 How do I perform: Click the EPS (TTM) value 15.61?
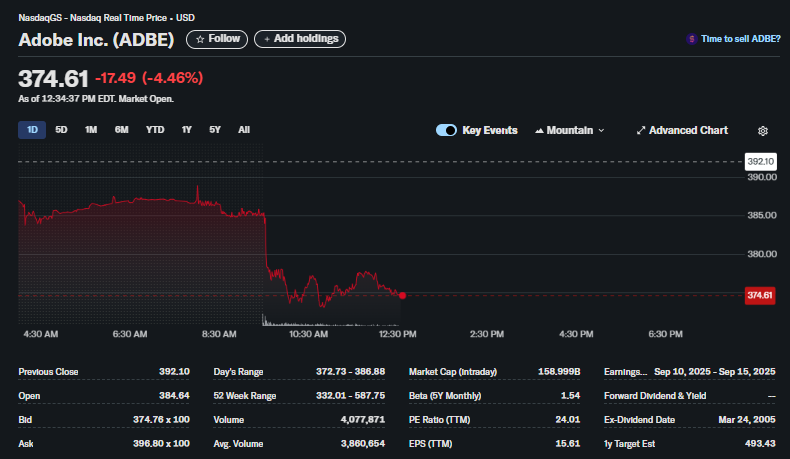tap(567, 444)
